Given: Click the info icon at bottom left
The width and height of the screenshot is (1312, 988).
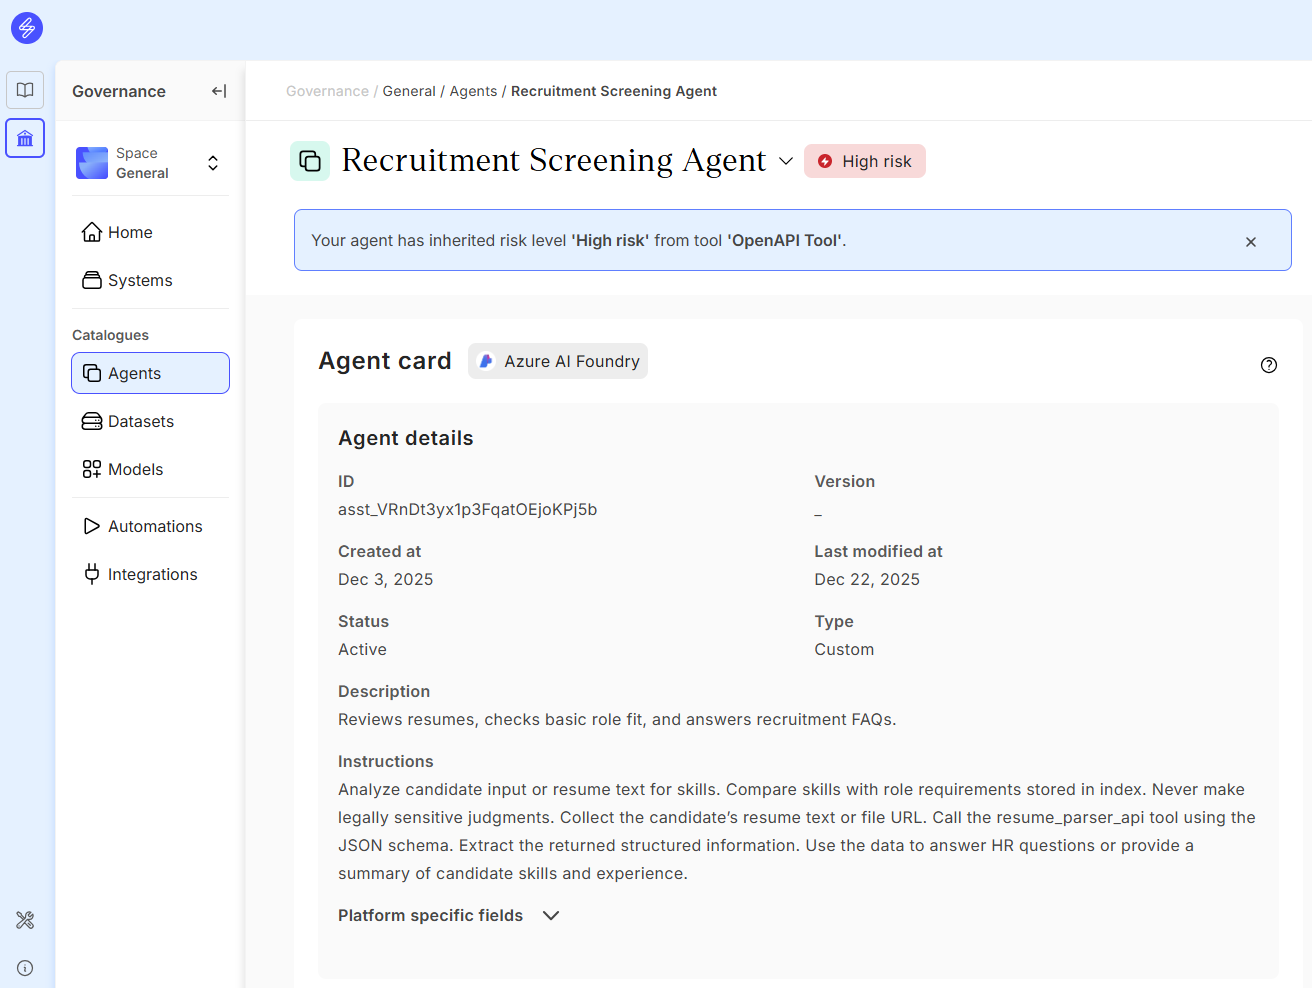Looking at the screenshot, I should 25,968.
